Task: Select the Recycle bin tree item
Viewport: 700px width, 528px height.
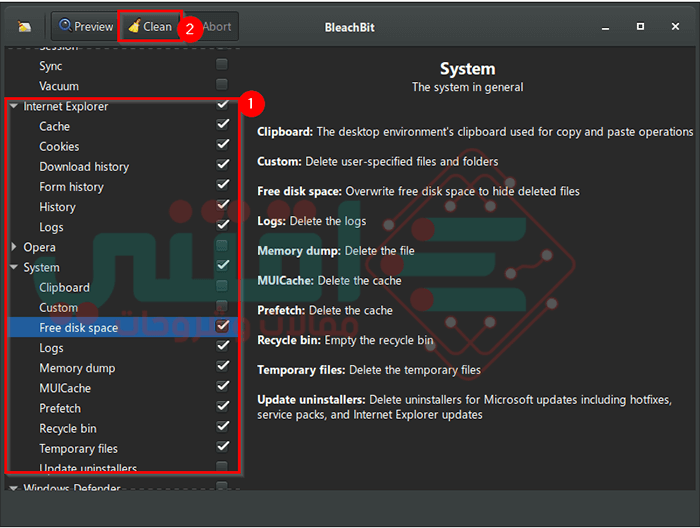Action: coord(68,428)
